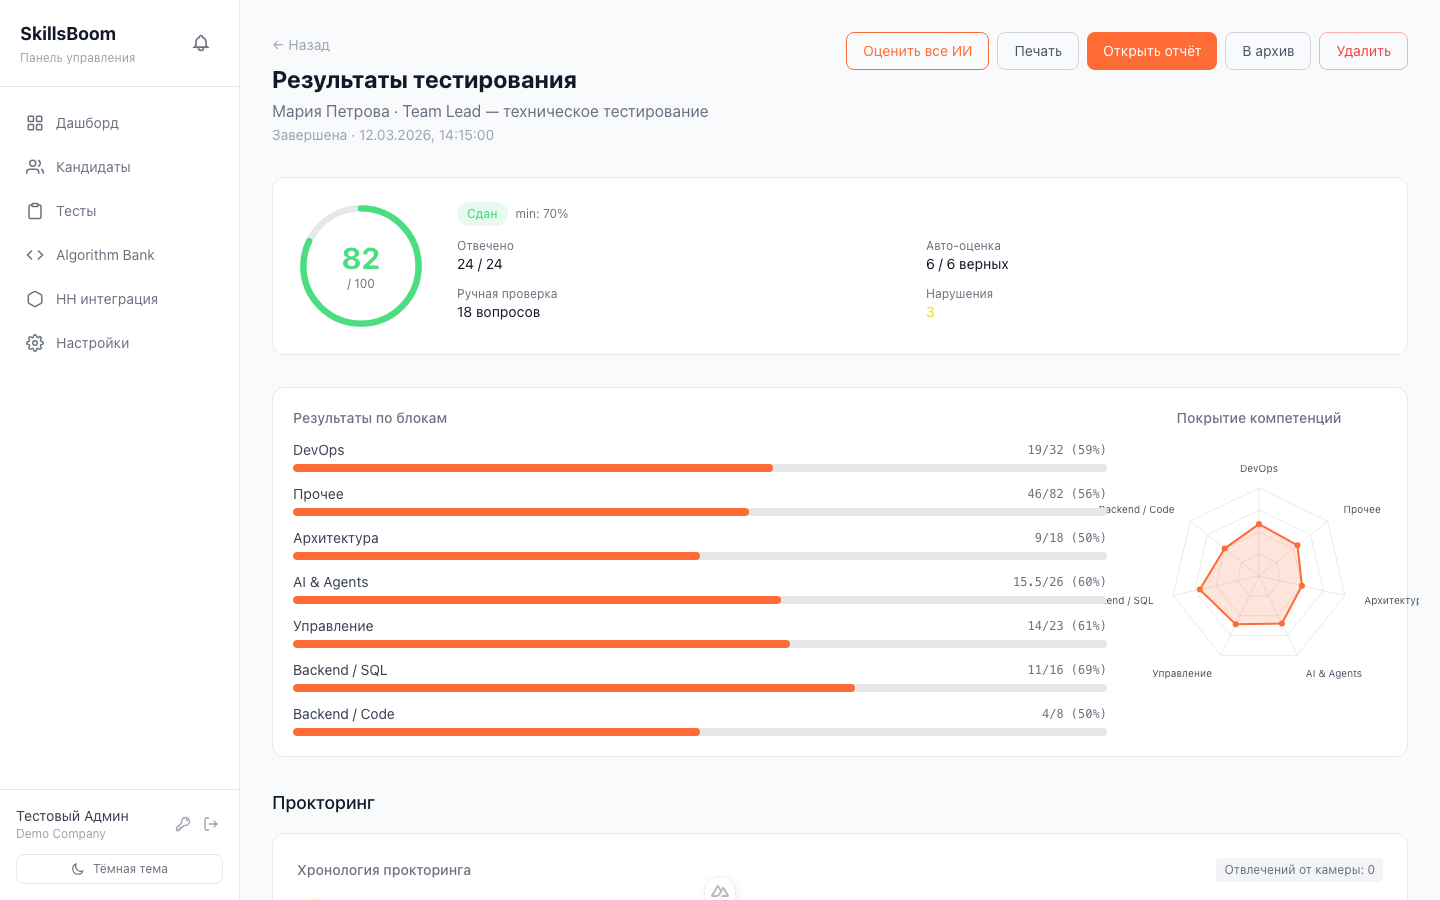Click the logout icon in sidebar footer
Image resolution: width=1440 pixels, height=900 pixels.
211,824
